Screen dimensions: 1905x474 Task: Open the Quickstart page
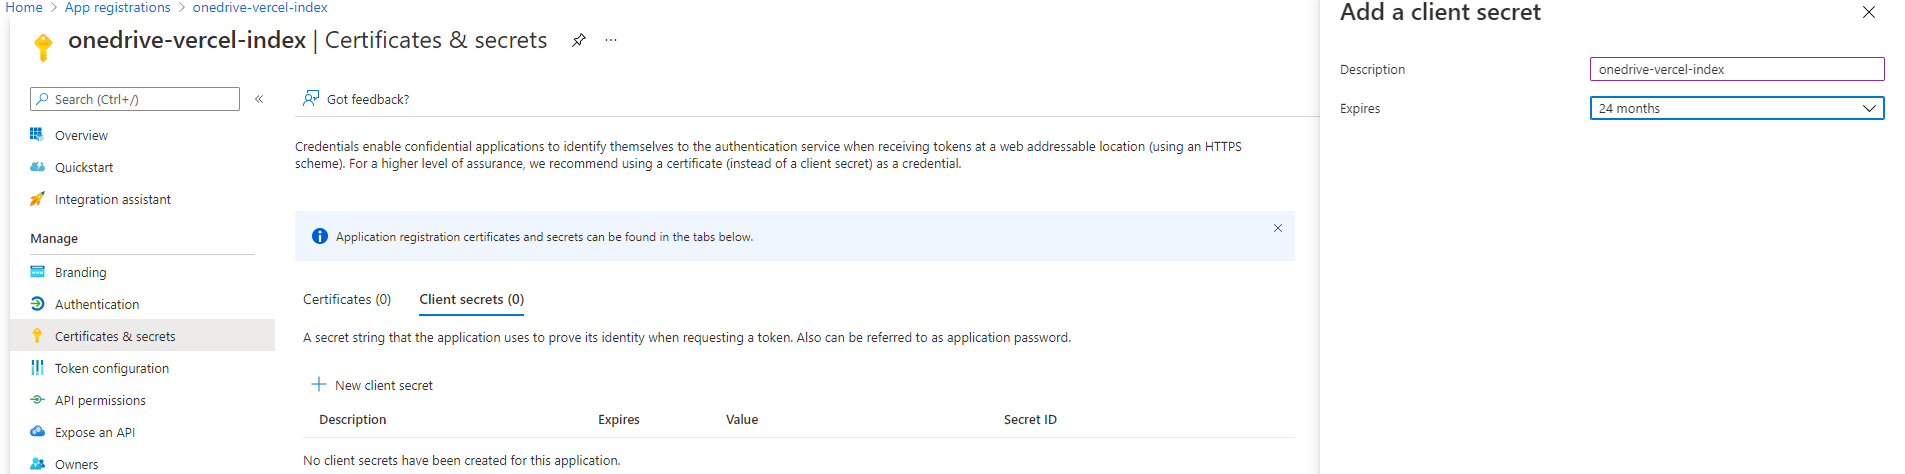84,167
